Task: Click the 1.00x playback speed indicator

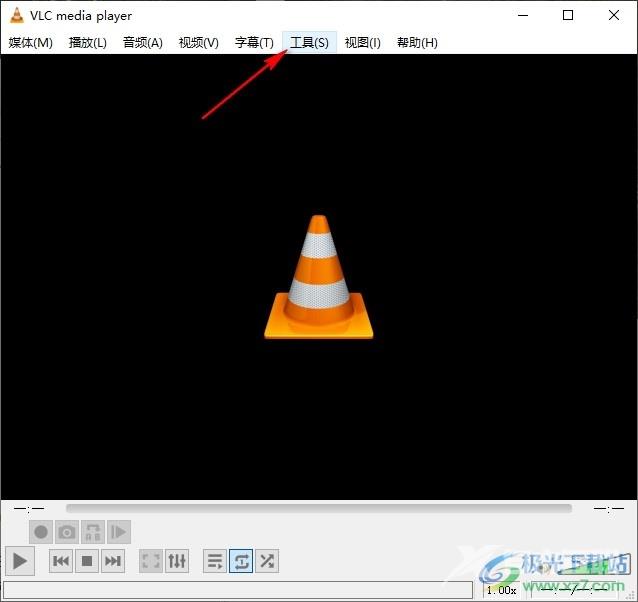Action: coord(501,590)
